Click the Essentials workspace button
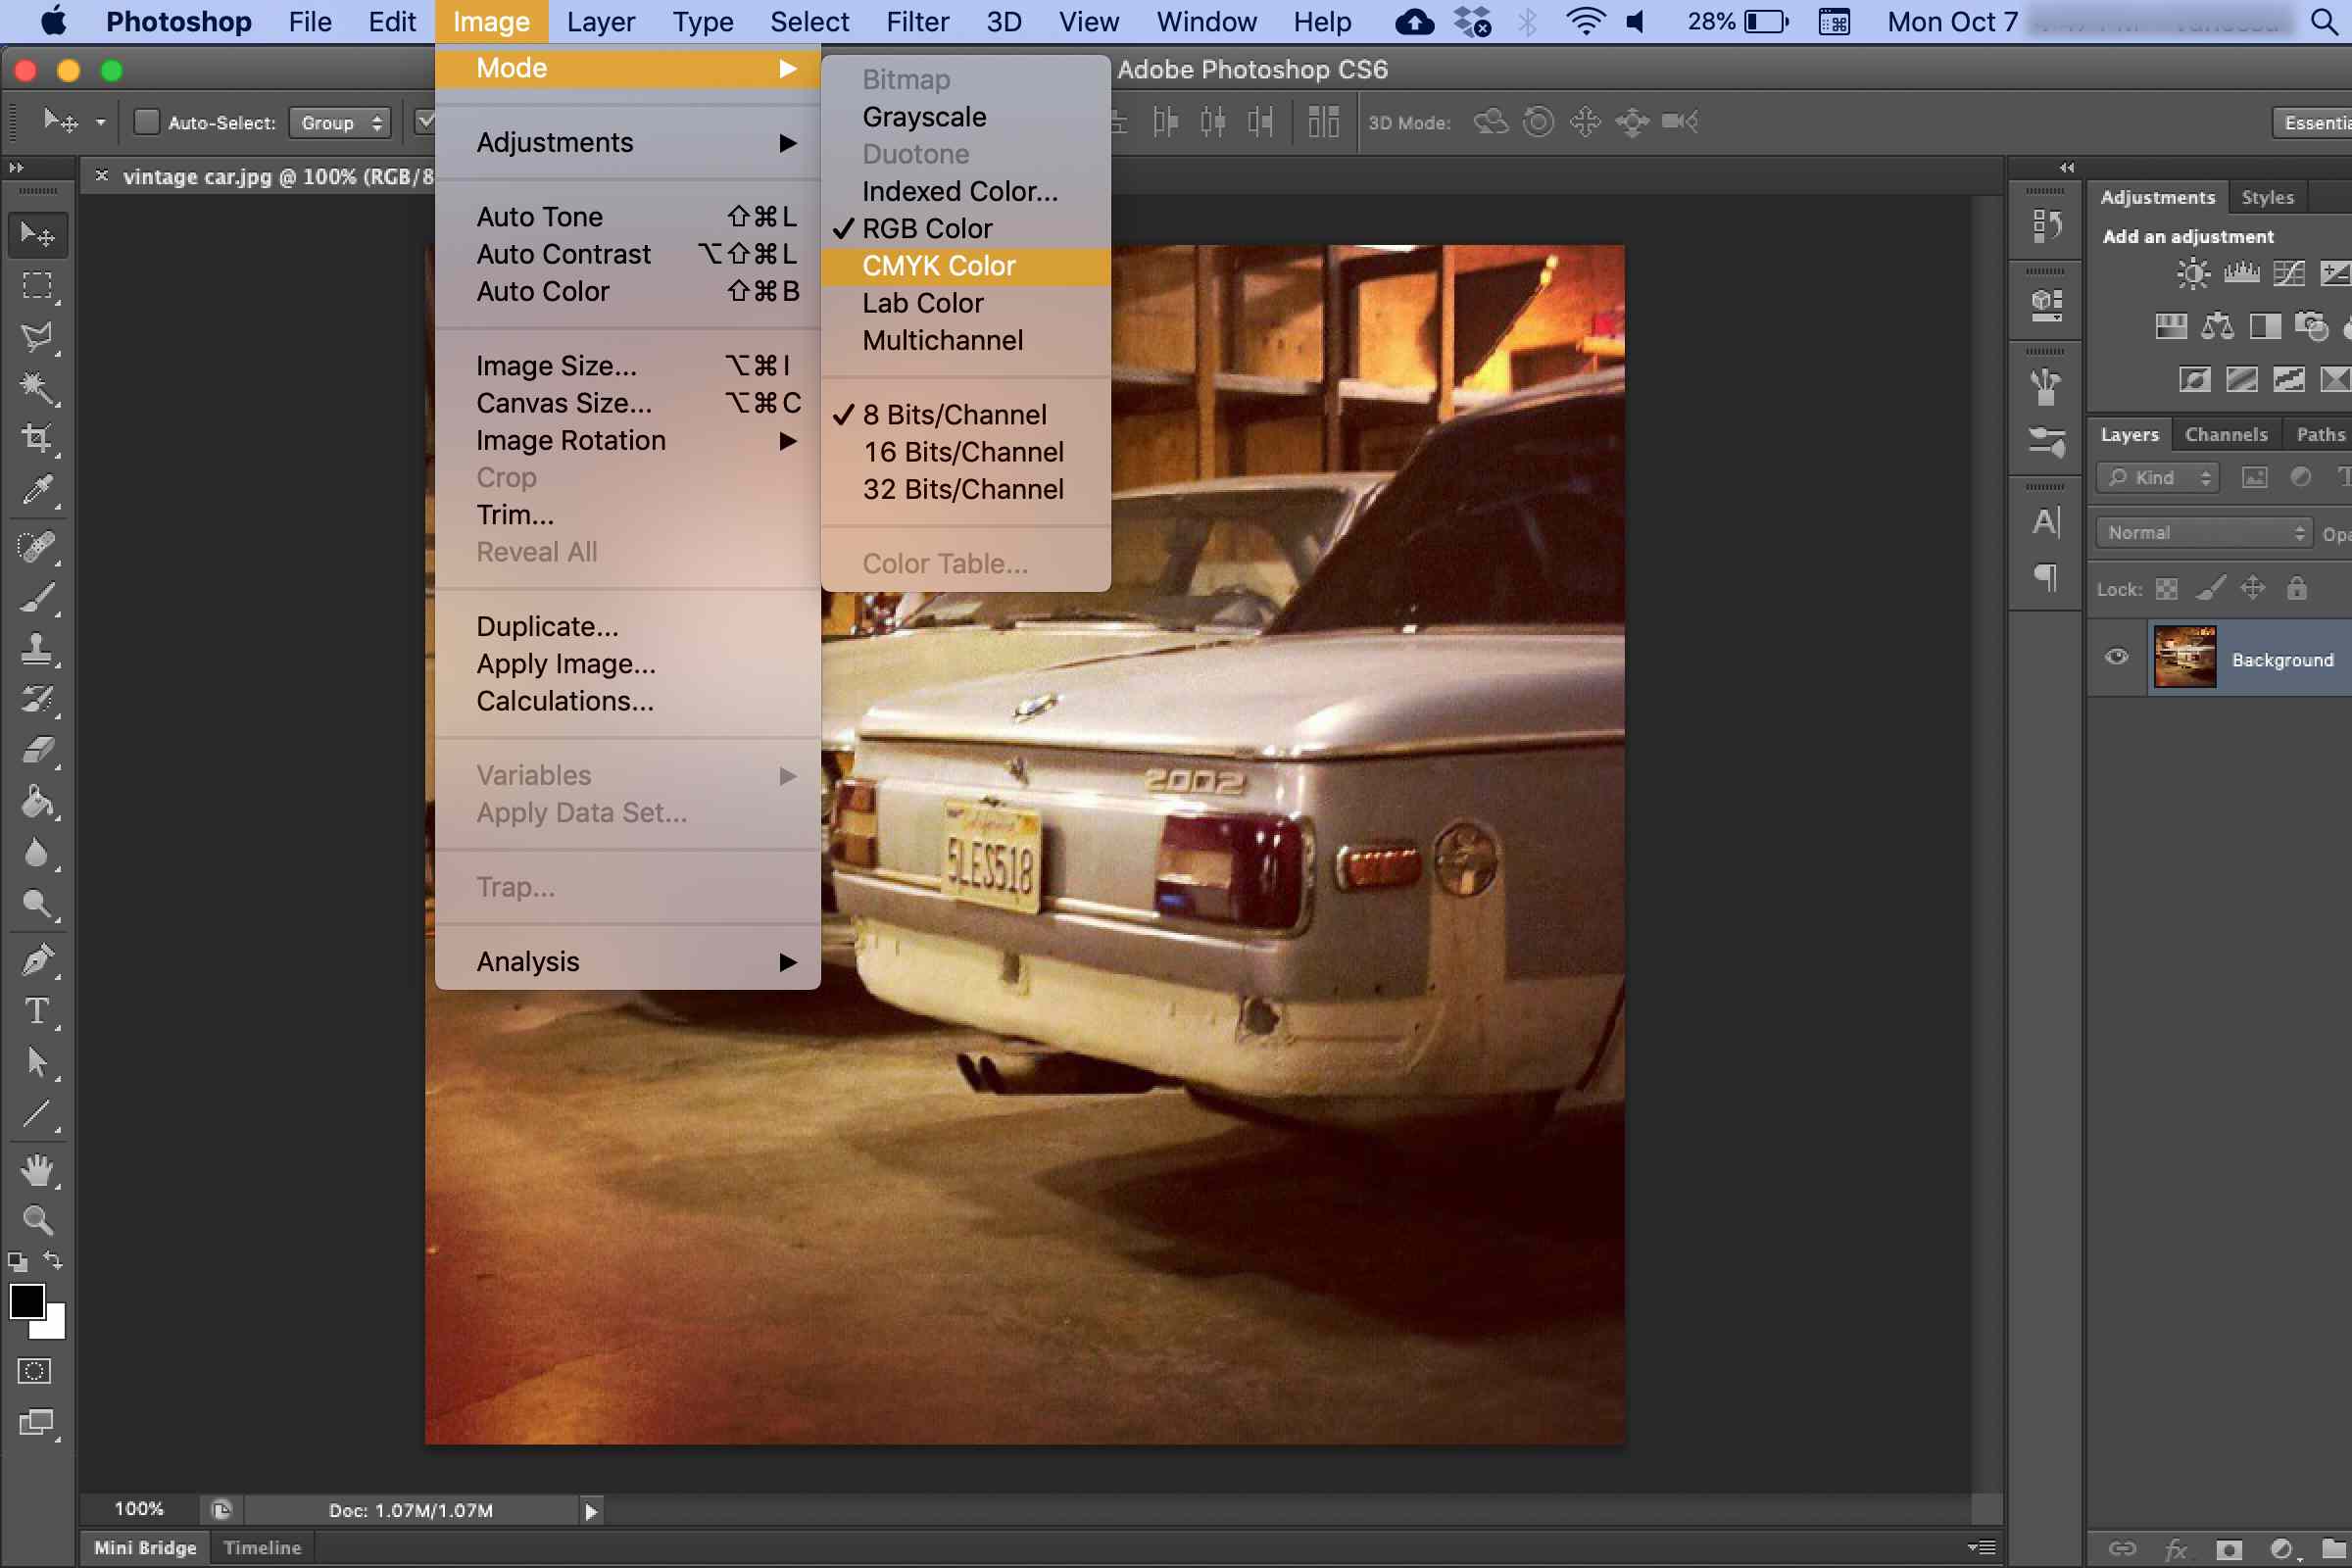Viewport: 2352px width, 1568px height. click(x=2314, y=122)
